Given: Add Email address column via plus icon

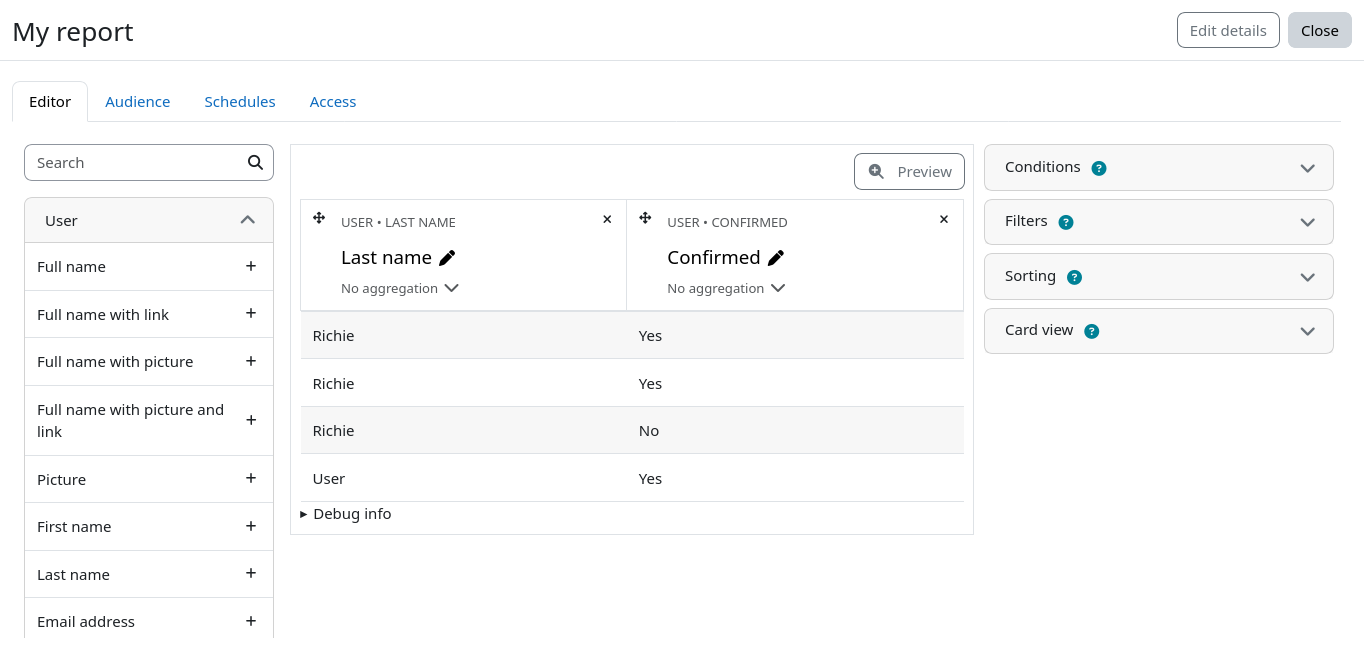Looking at the screenshot, I should [251, 621].
